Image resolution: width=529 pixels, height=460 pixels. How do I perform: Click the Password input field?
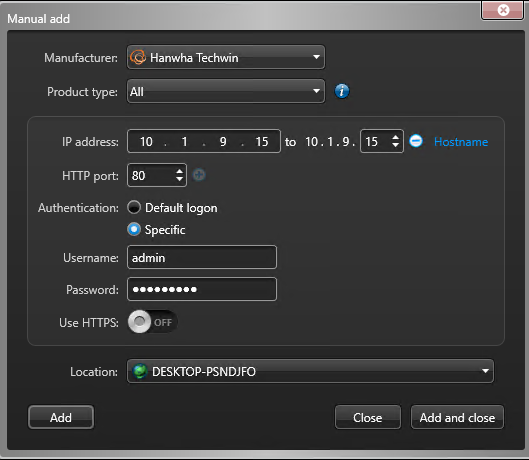pyautogui.click(x=202, y=289)
